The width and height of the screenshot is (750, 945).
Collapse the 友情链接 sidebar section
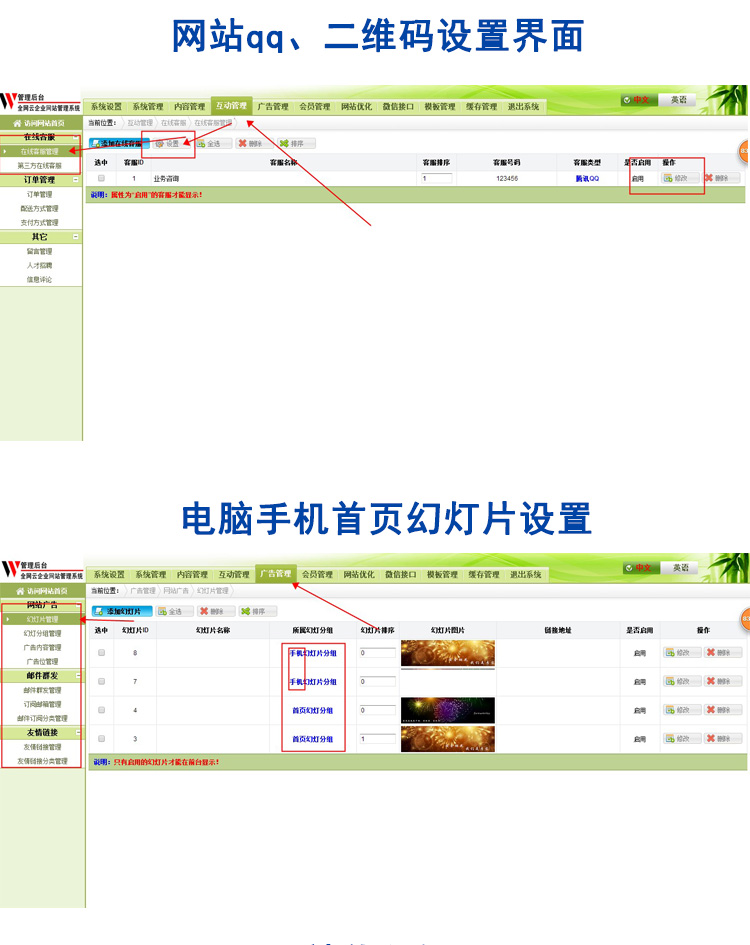pos(78,732)
